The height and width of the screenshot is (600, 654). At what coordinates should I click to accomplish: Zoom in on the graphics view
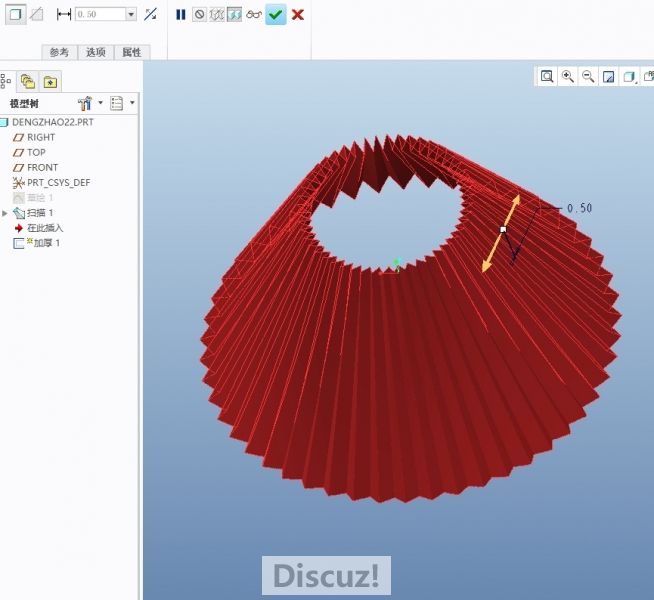568,76
